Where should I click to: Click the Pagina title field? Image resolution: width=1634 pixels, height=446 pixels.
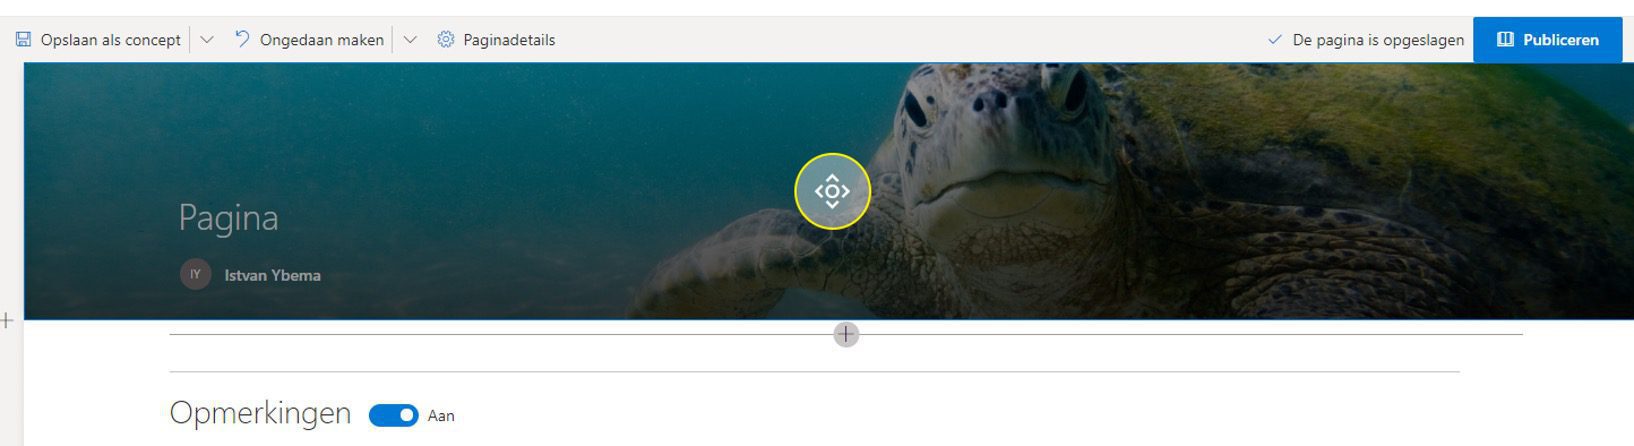tap(228, 217)
